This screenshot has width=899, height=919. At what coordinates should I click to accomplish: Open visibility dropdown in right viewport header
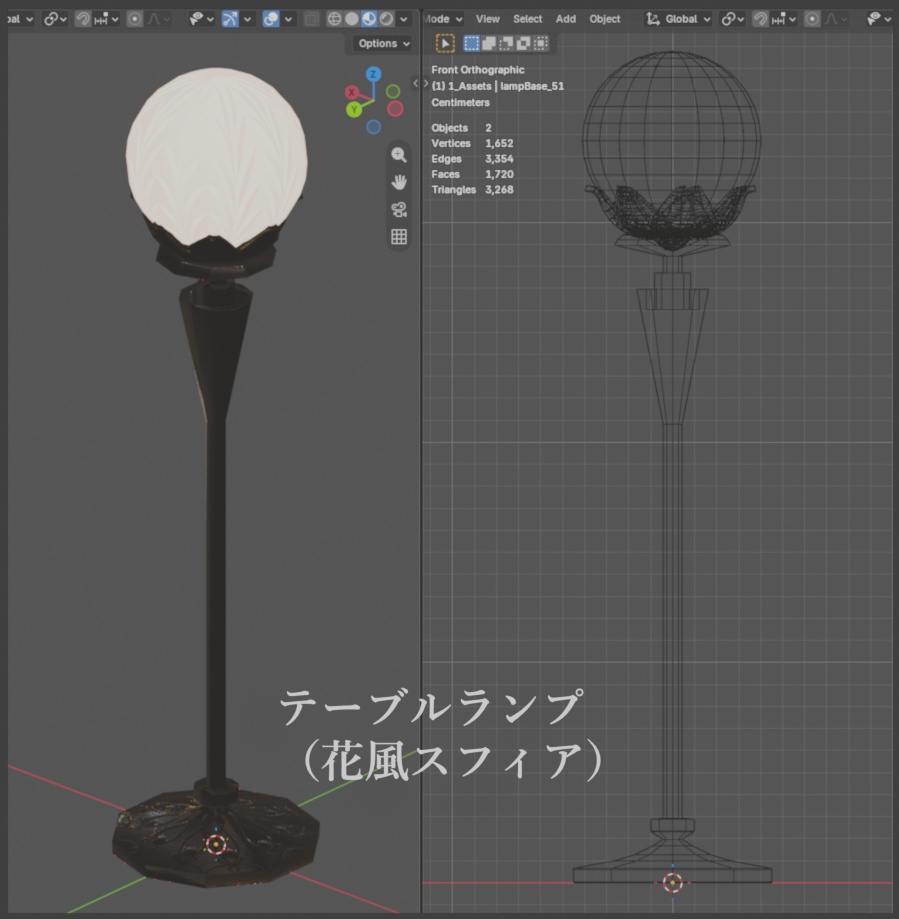coord(879,19)
